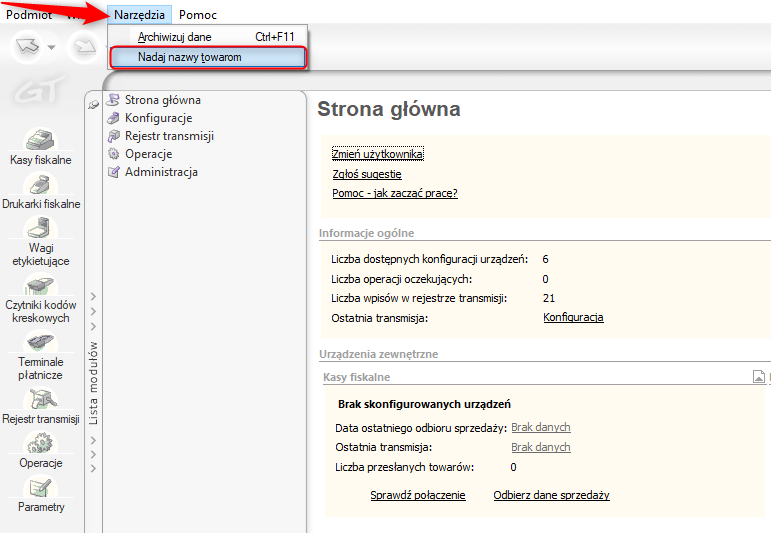Open the Kasy fiskalne module
Viewport: 771px width, 533px height.
coord(40,145)
